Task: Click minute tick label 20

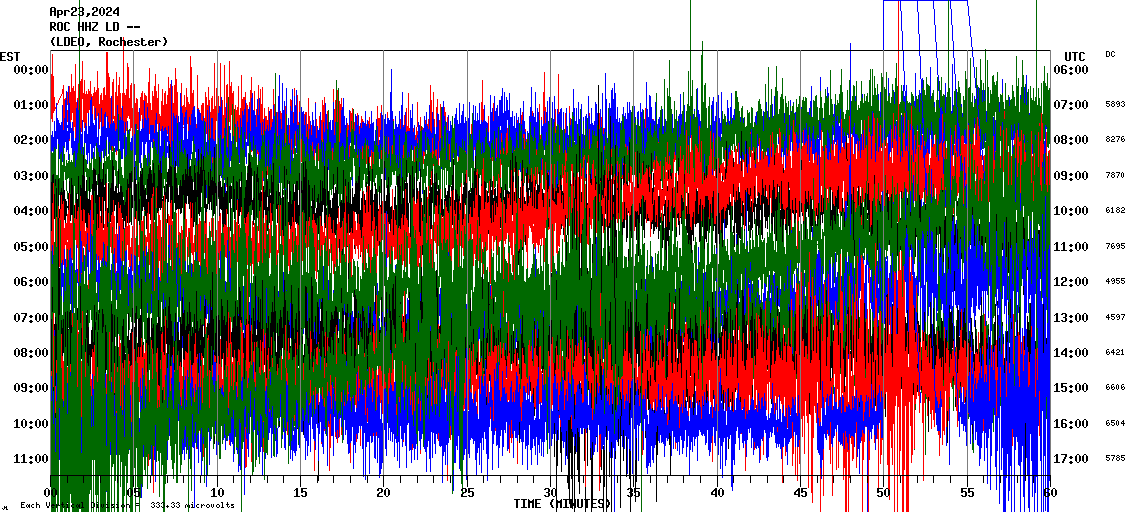Action: coord(383,492)
